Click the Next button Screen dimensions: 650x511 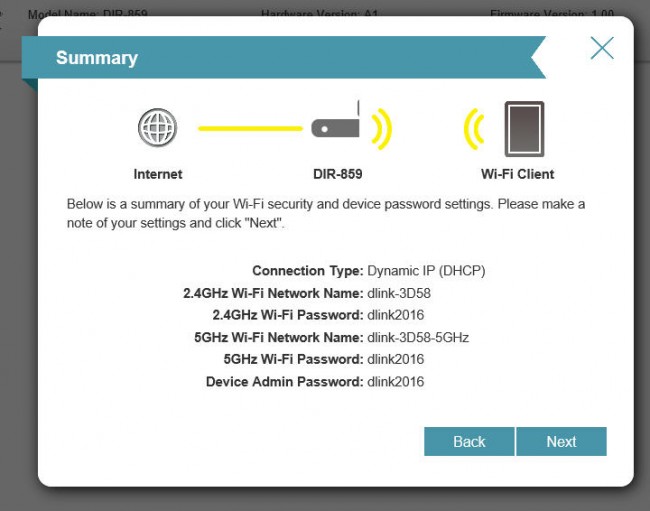click(561, 441)
